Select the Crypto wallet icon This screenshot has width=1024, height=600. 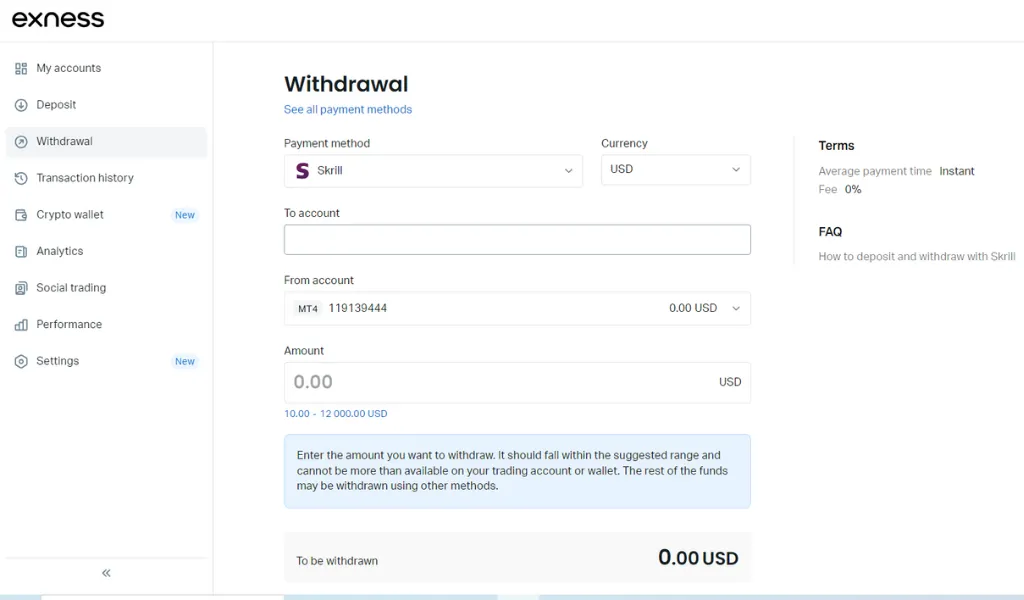(20, 214)
